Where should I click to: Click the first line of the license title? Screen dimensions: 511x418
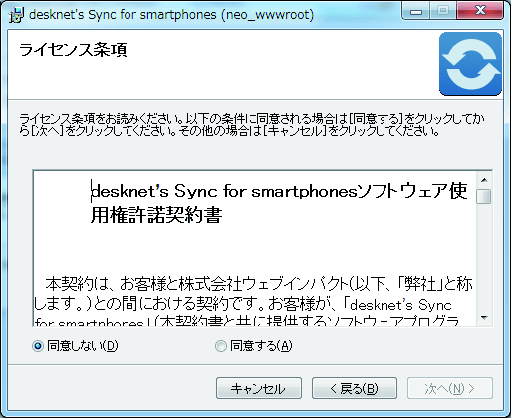point(279,191)
